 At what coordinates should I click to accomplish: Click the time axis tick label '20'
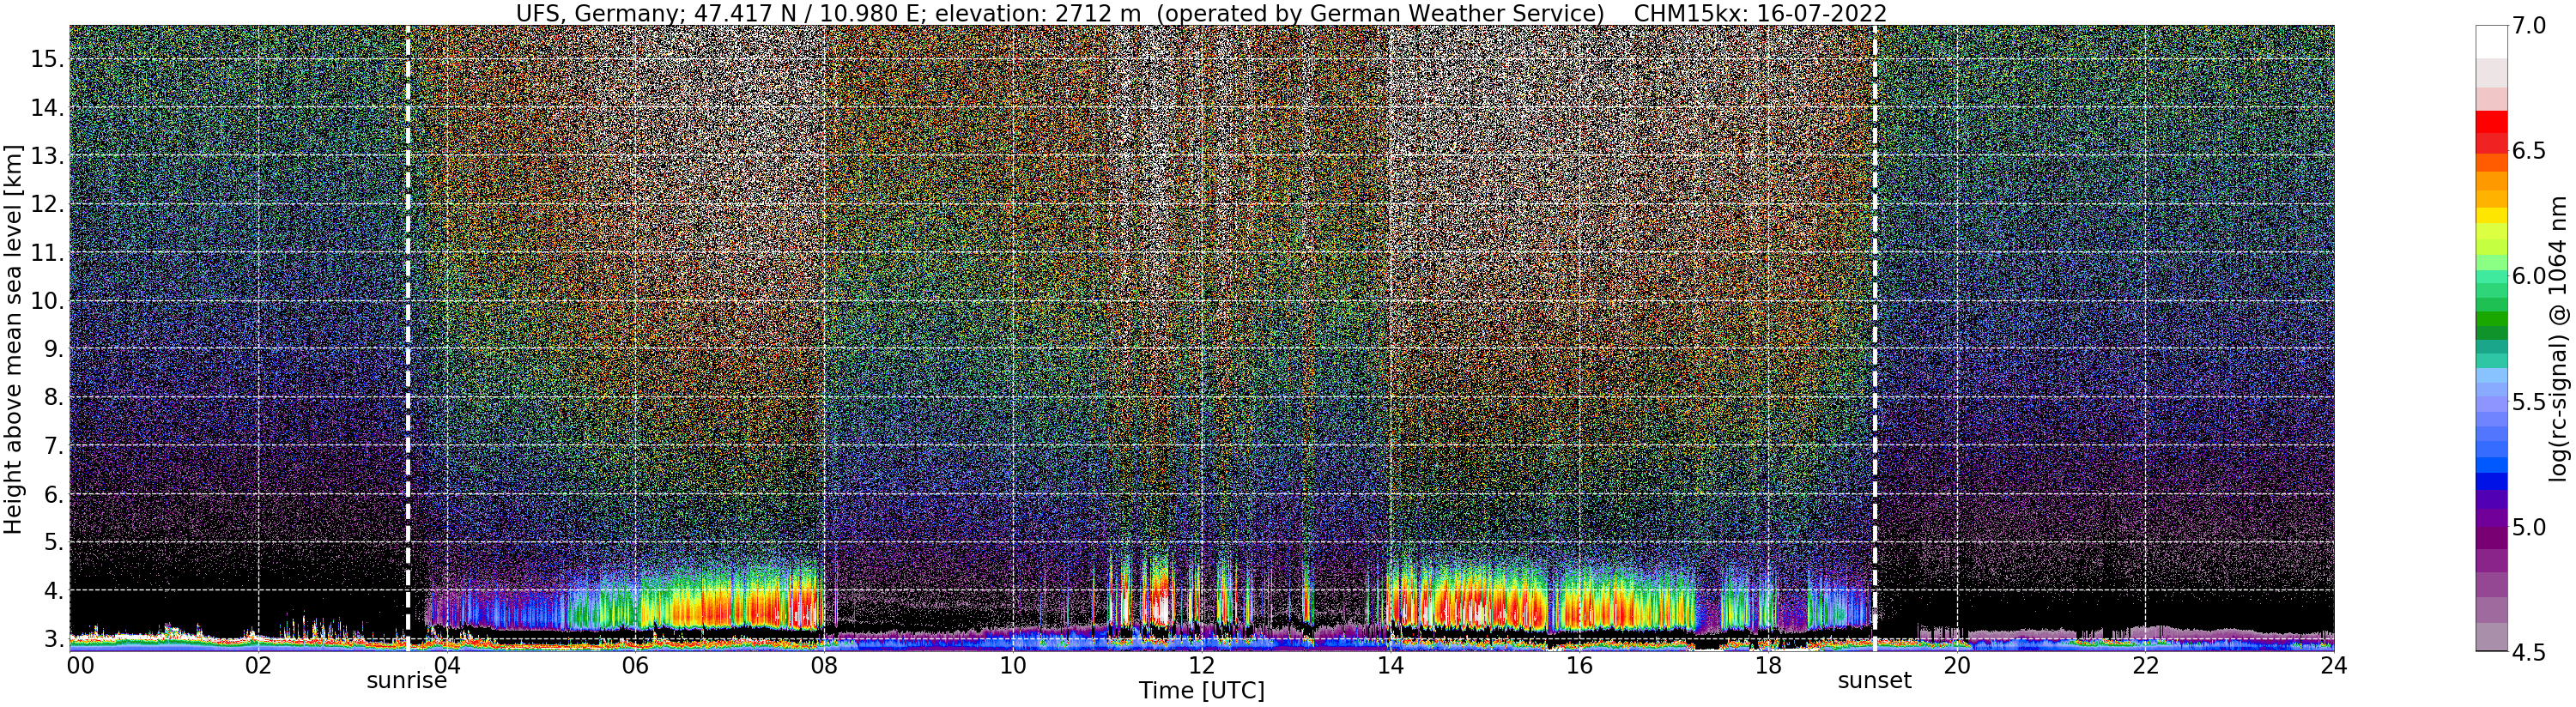(1956, 665)
